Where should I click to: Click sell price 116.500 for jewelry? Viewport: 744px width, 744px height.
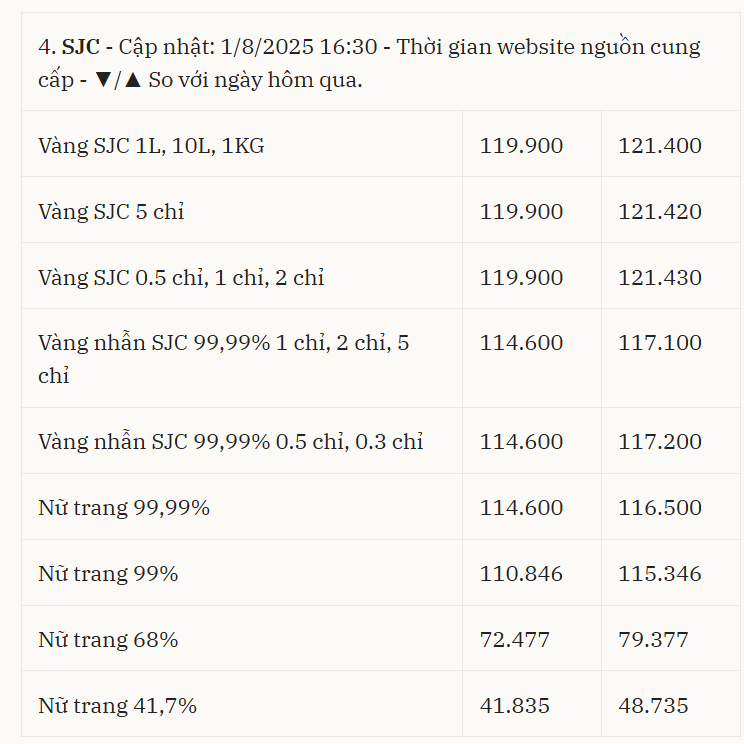(660, 507)
